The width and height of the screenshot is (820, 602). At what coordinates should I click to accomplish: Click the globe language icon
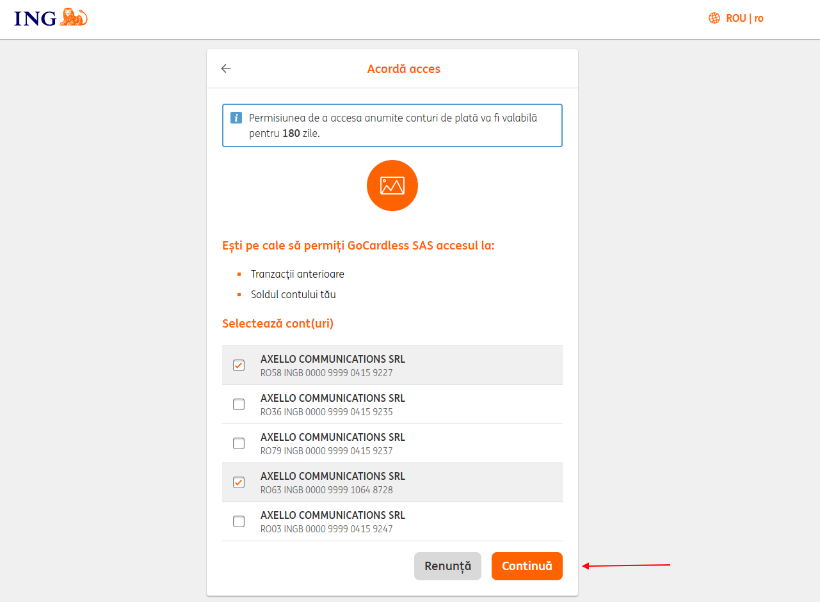(x=714, y=18)
